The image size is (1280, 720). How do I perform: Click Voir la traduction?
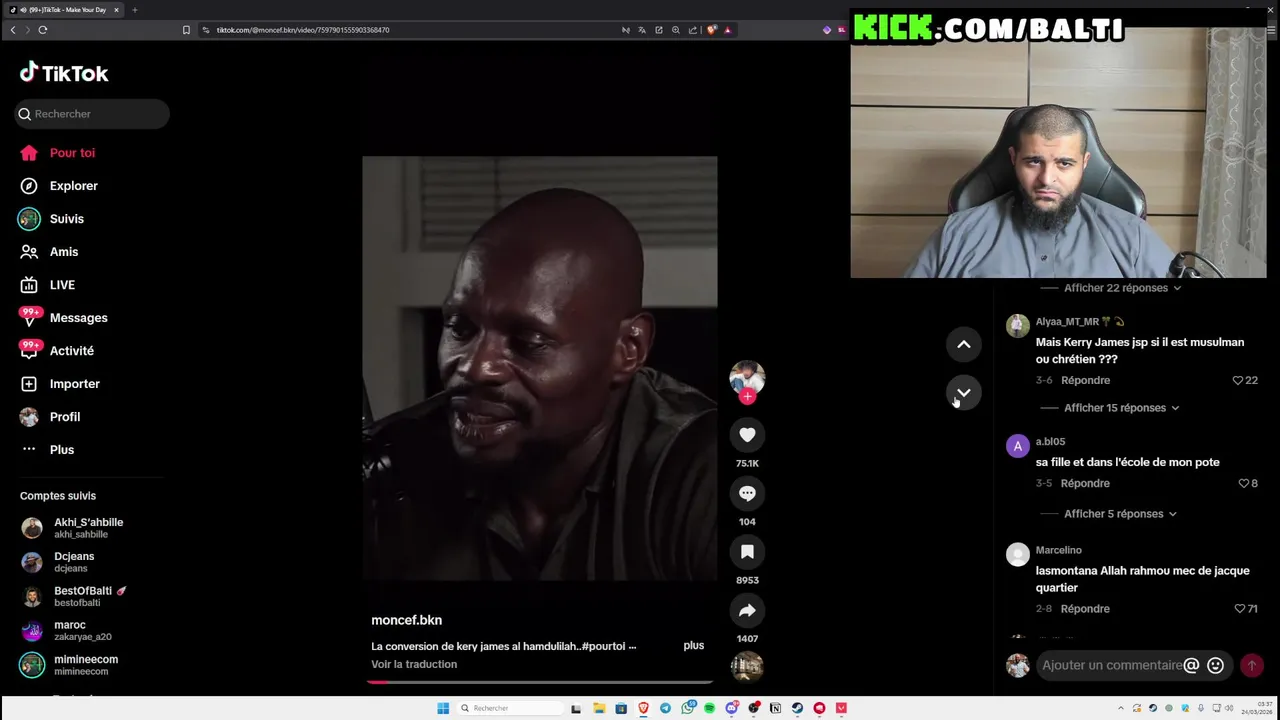pos(414,664)
